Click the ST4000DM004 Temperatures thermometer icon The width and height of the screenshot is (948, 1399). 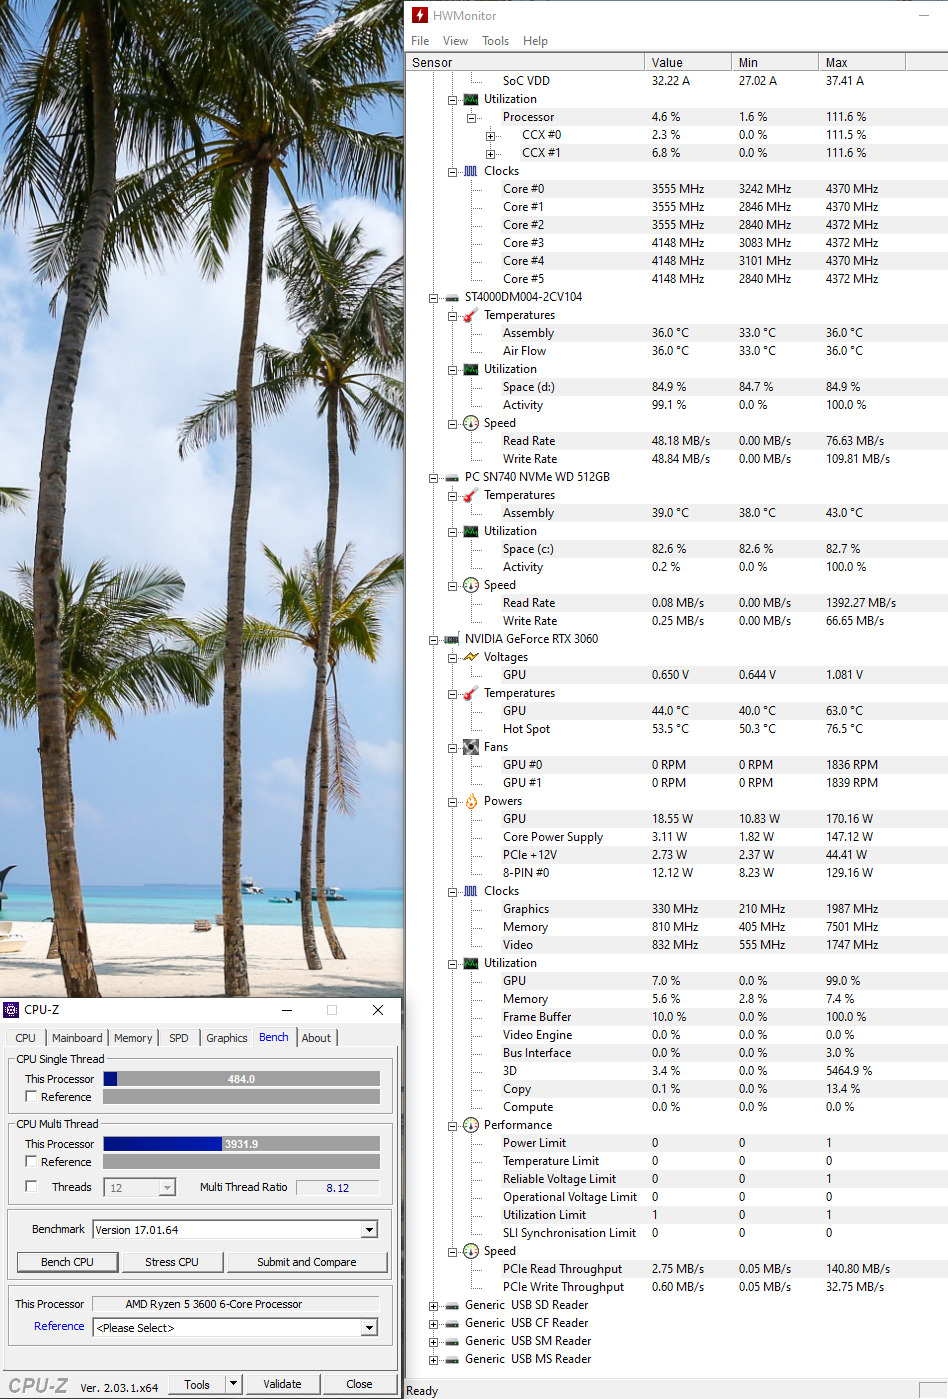coord(471,315)
